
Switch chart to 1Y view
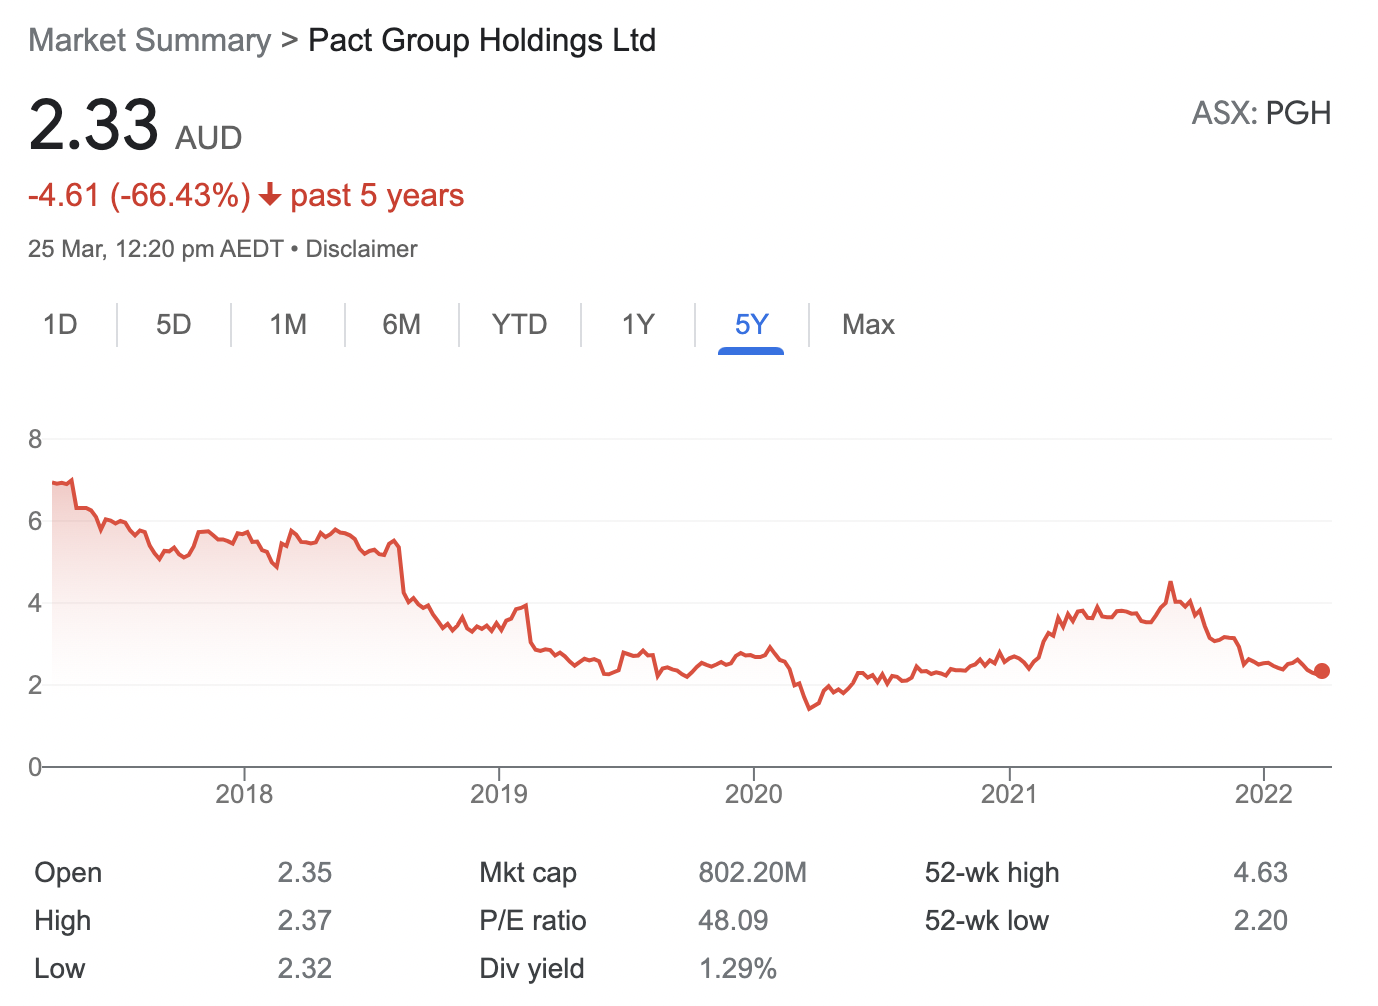click(x=638, y=325)
